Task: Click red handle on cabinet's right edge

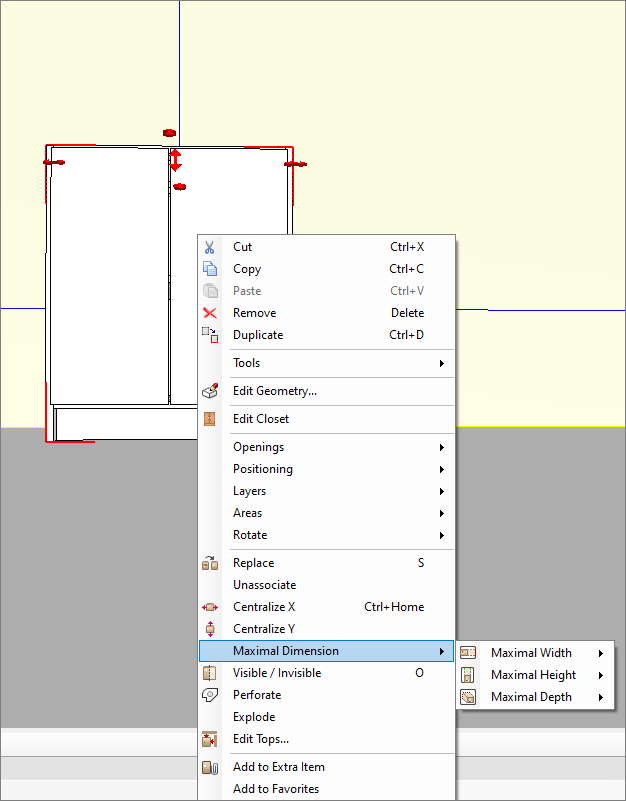Action: coord(295,164)
